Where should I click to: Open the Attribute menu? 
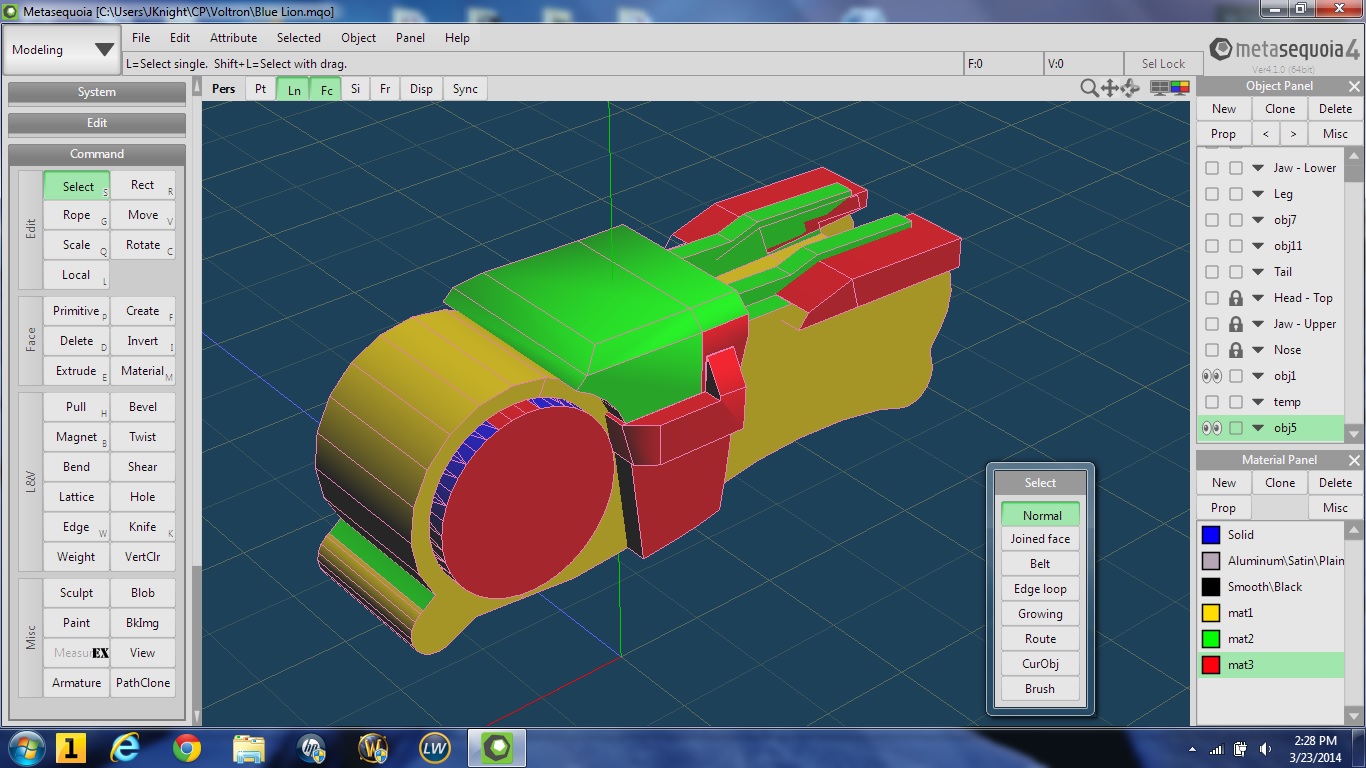tap(233, 38)
